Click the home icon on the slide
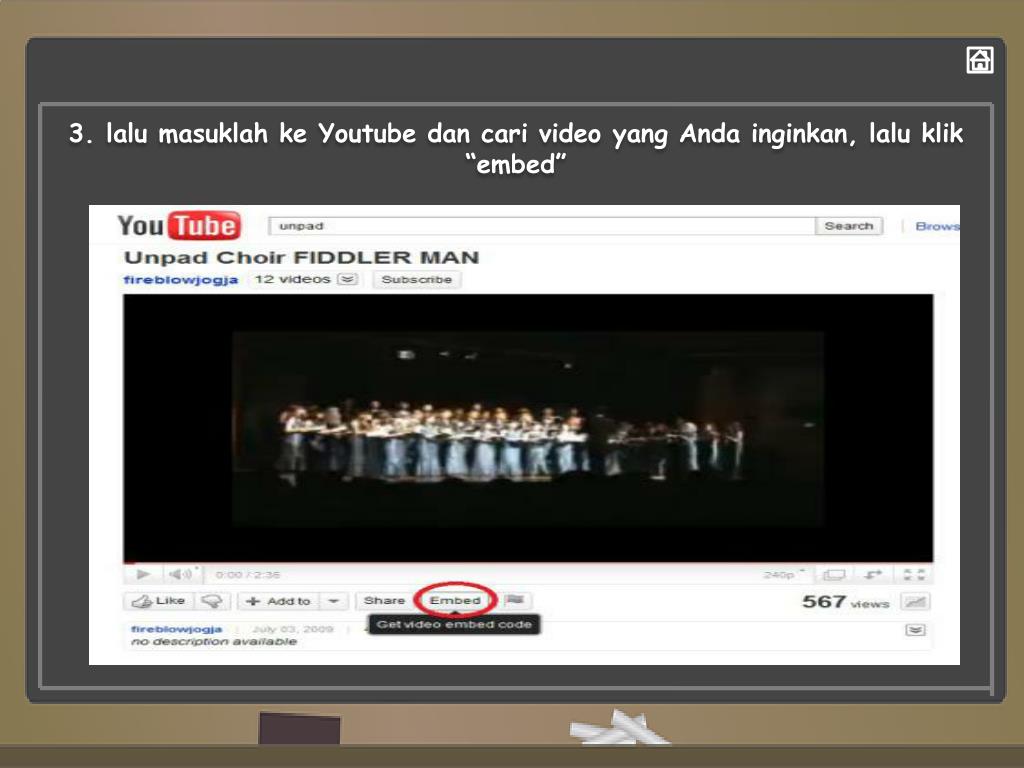 click(980, 61)
